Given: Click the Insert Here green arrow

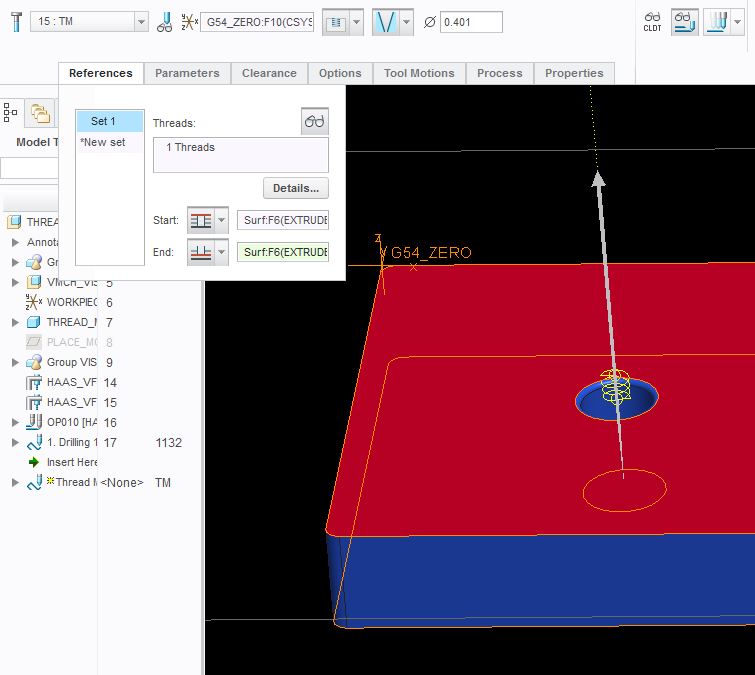Looking at the screenshot, I should [34, 462].
